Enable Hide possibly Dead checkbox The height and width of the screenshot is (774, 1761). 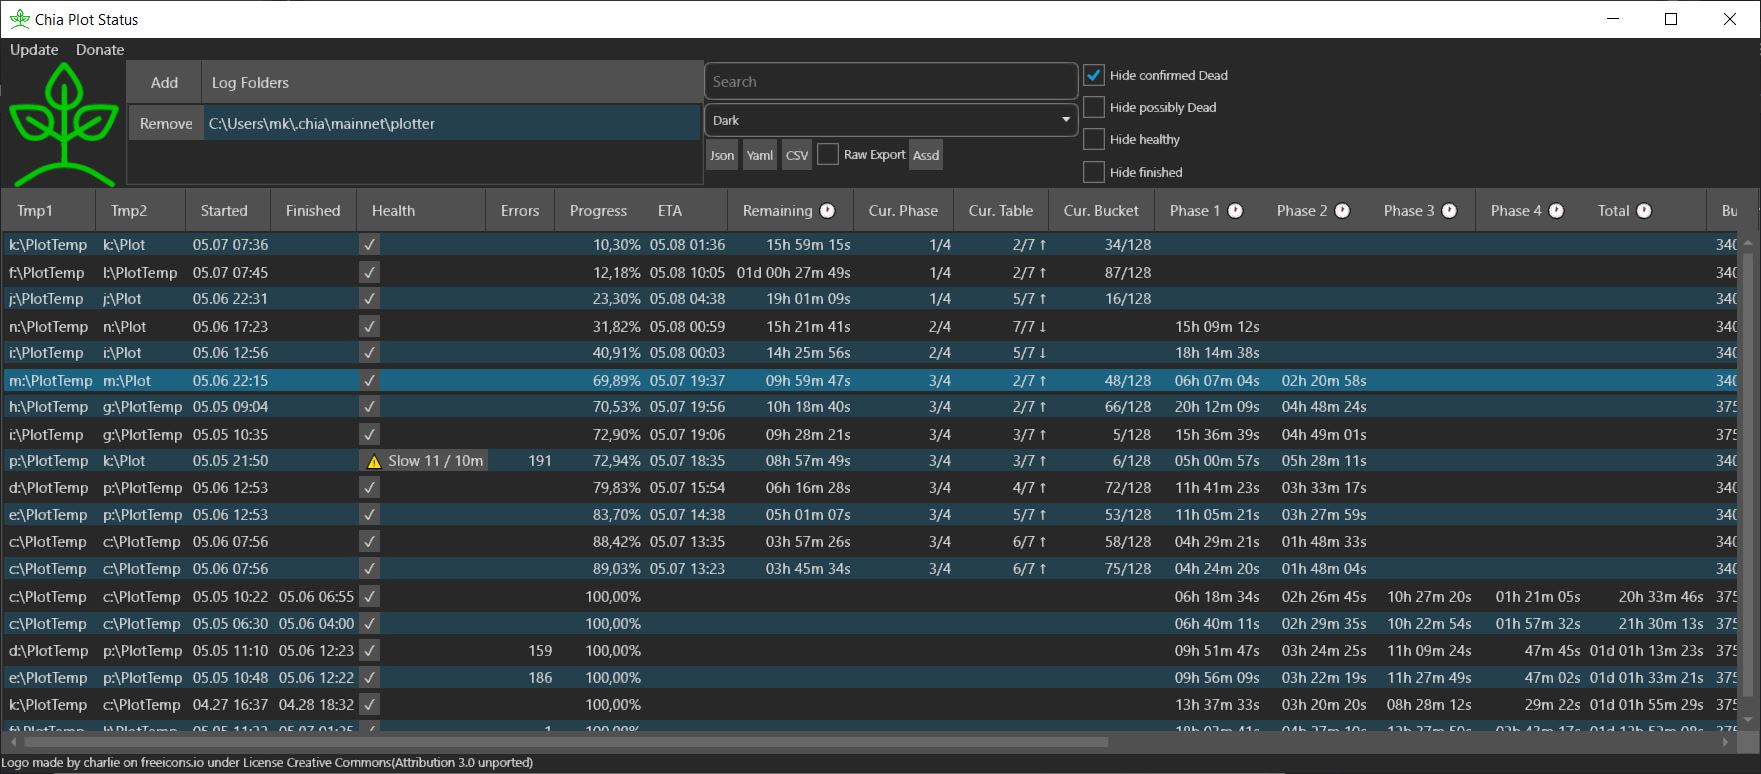tap(1094, 107)
